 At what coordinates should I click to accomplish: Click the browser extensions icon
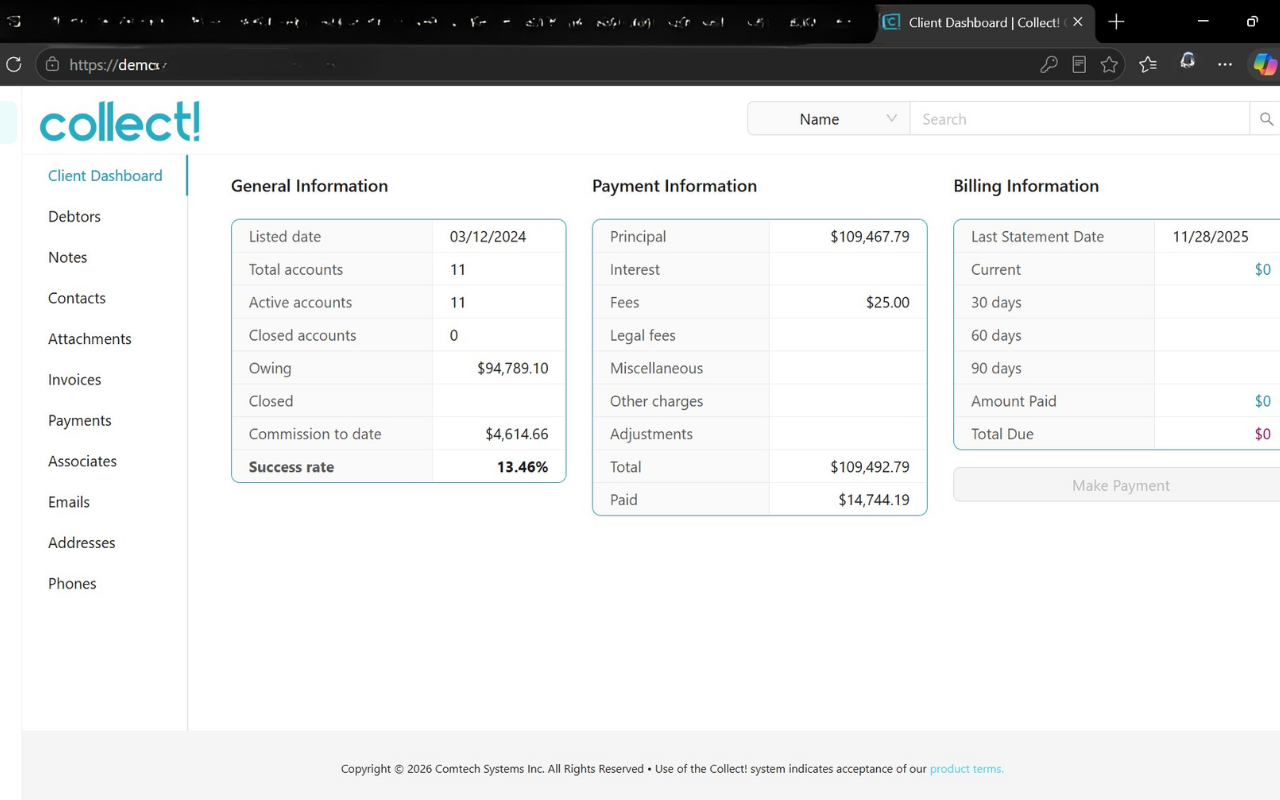point(1187,62)
